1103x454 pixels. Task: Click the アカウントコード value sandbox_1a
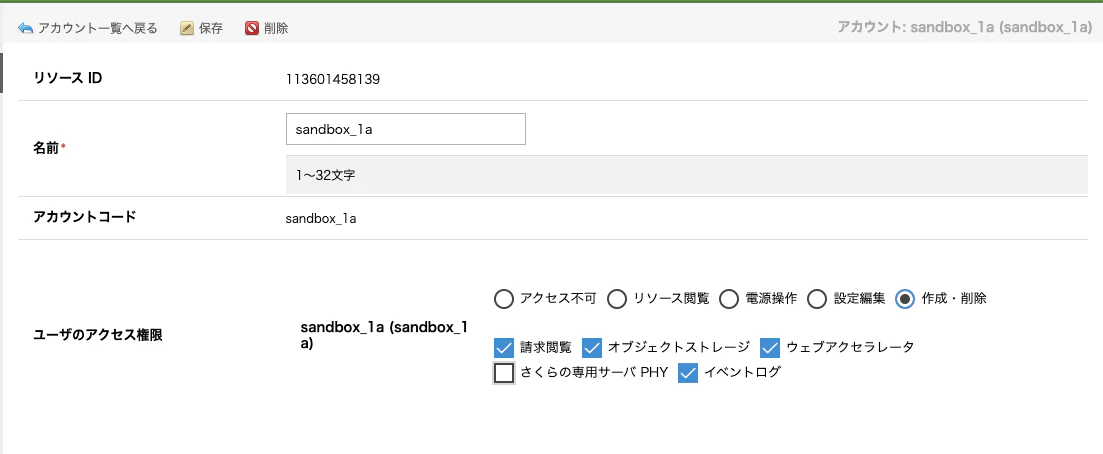click(321, 219)
